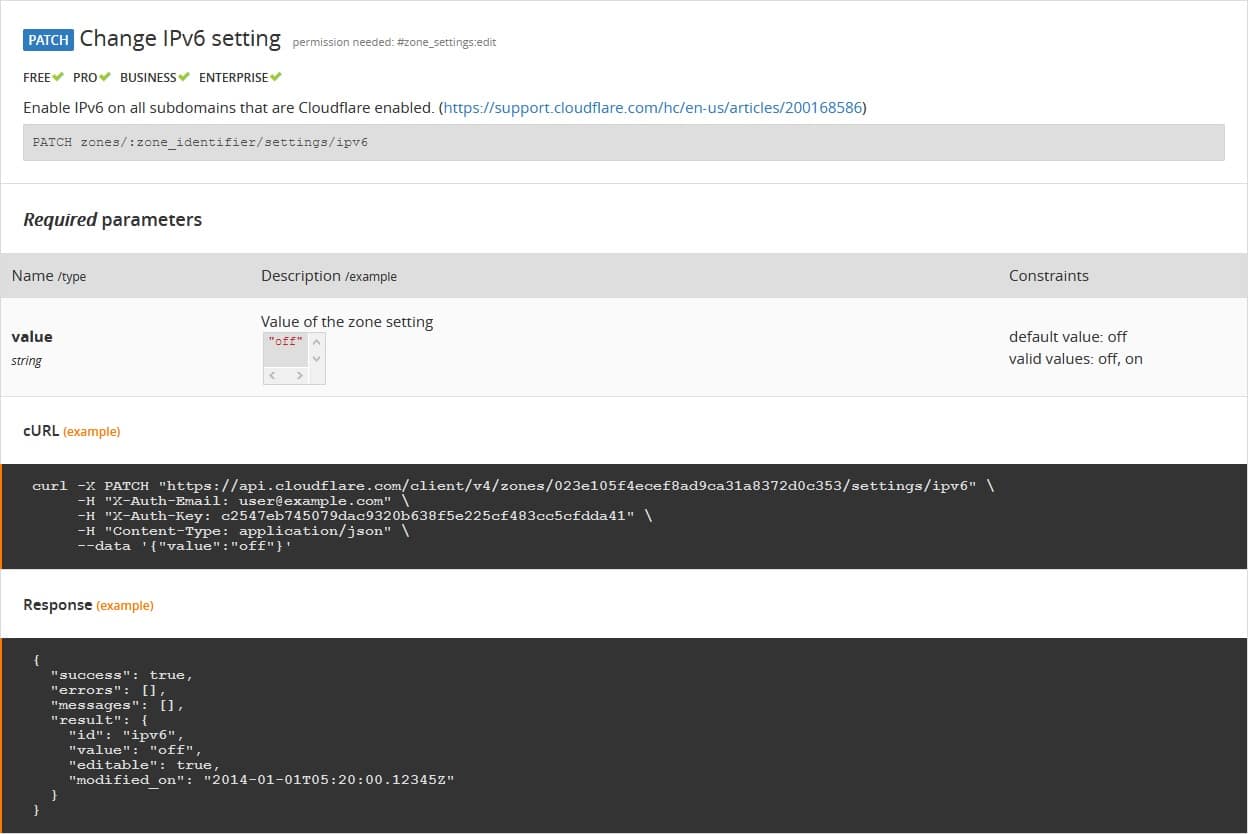Click the up arrow of the example box scrollbar

317,341
